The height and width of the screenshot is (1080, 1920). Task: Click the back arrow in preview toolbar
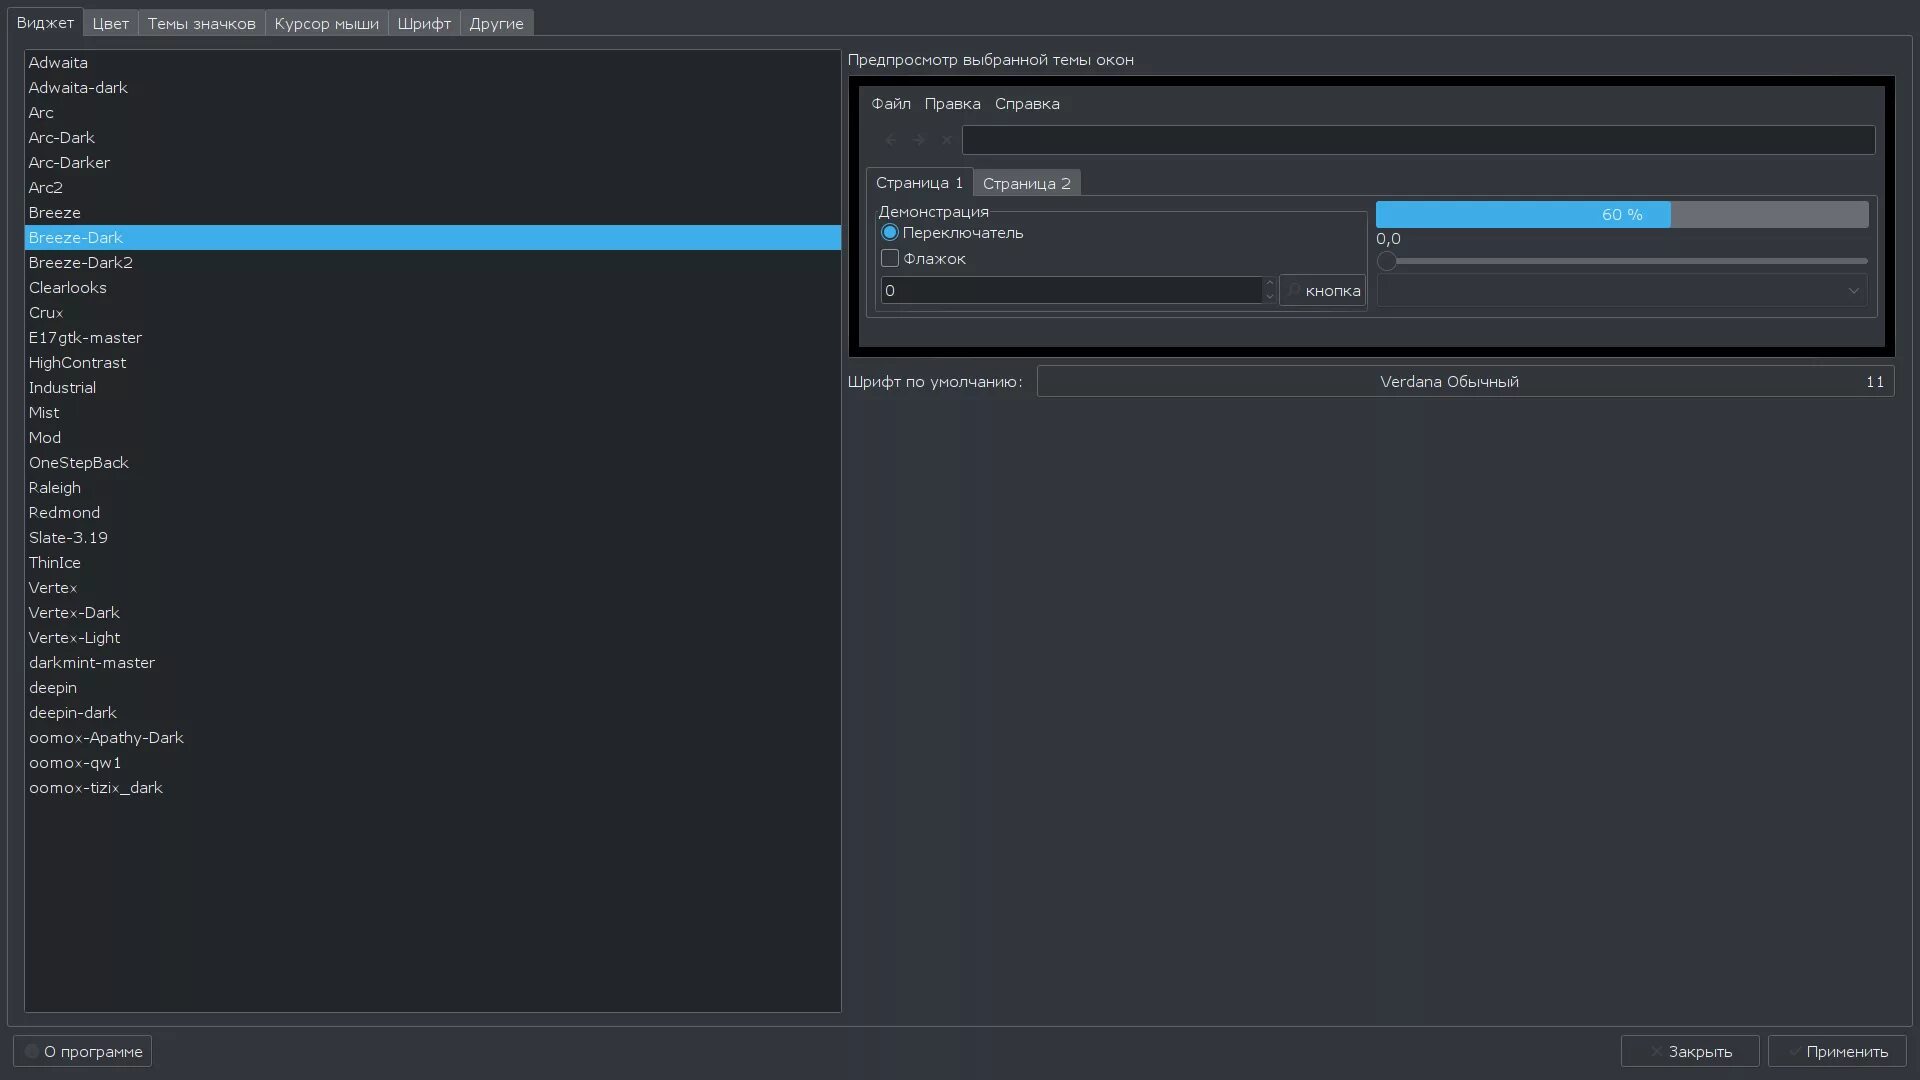click(x=890, y=140)
